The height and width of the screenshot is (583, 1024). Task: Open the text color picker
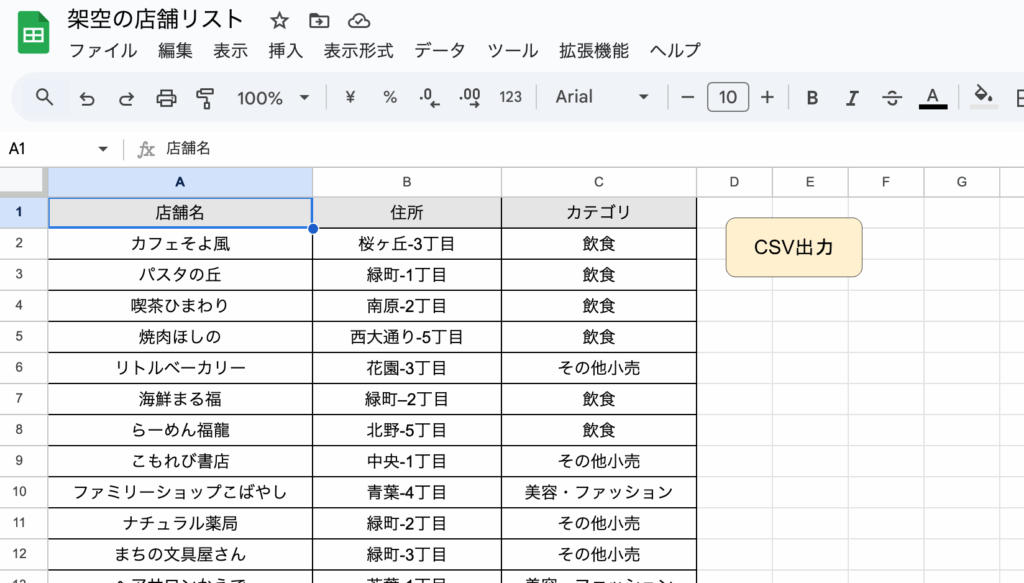[931, 97]
